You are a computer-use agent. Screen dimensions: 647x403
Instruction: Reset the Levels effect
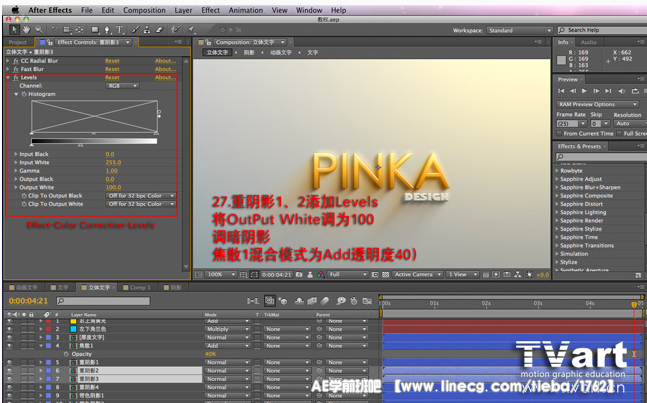(112, 78)
